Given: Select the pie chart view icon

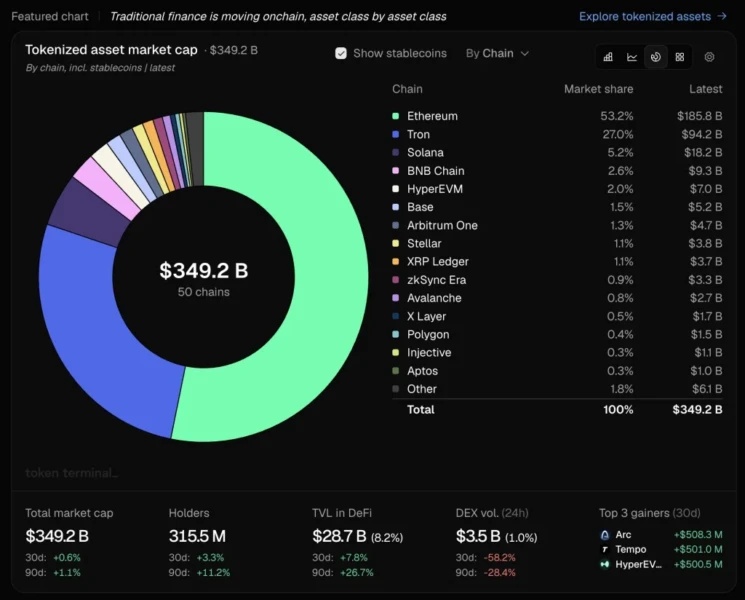Looking at the screenshot, I should coord(656,57).
